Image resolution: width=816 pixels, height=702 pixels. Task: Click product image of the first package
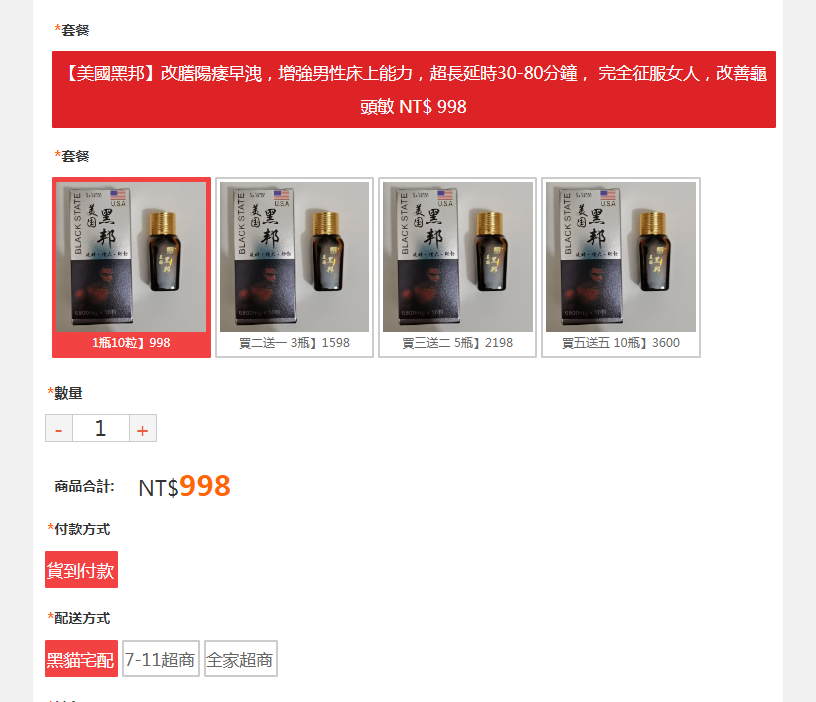click(x=131, y=257)
